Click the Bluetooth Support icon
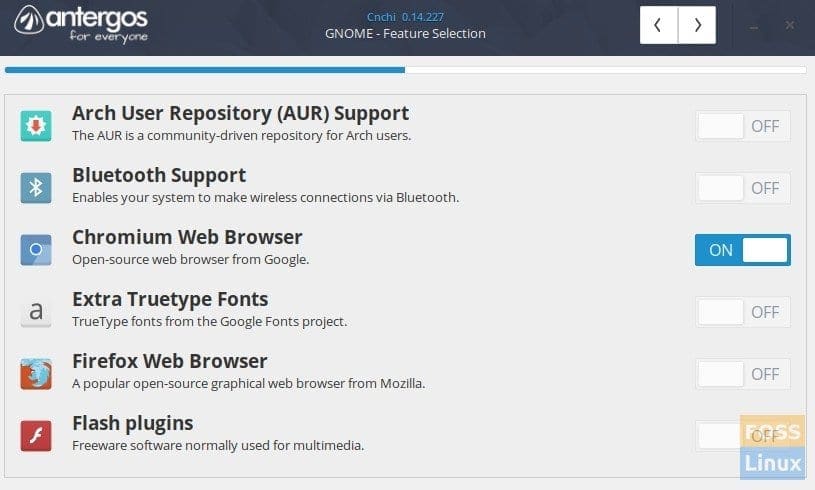The width and height of the screenshot is (815, 490). point(36,188)
